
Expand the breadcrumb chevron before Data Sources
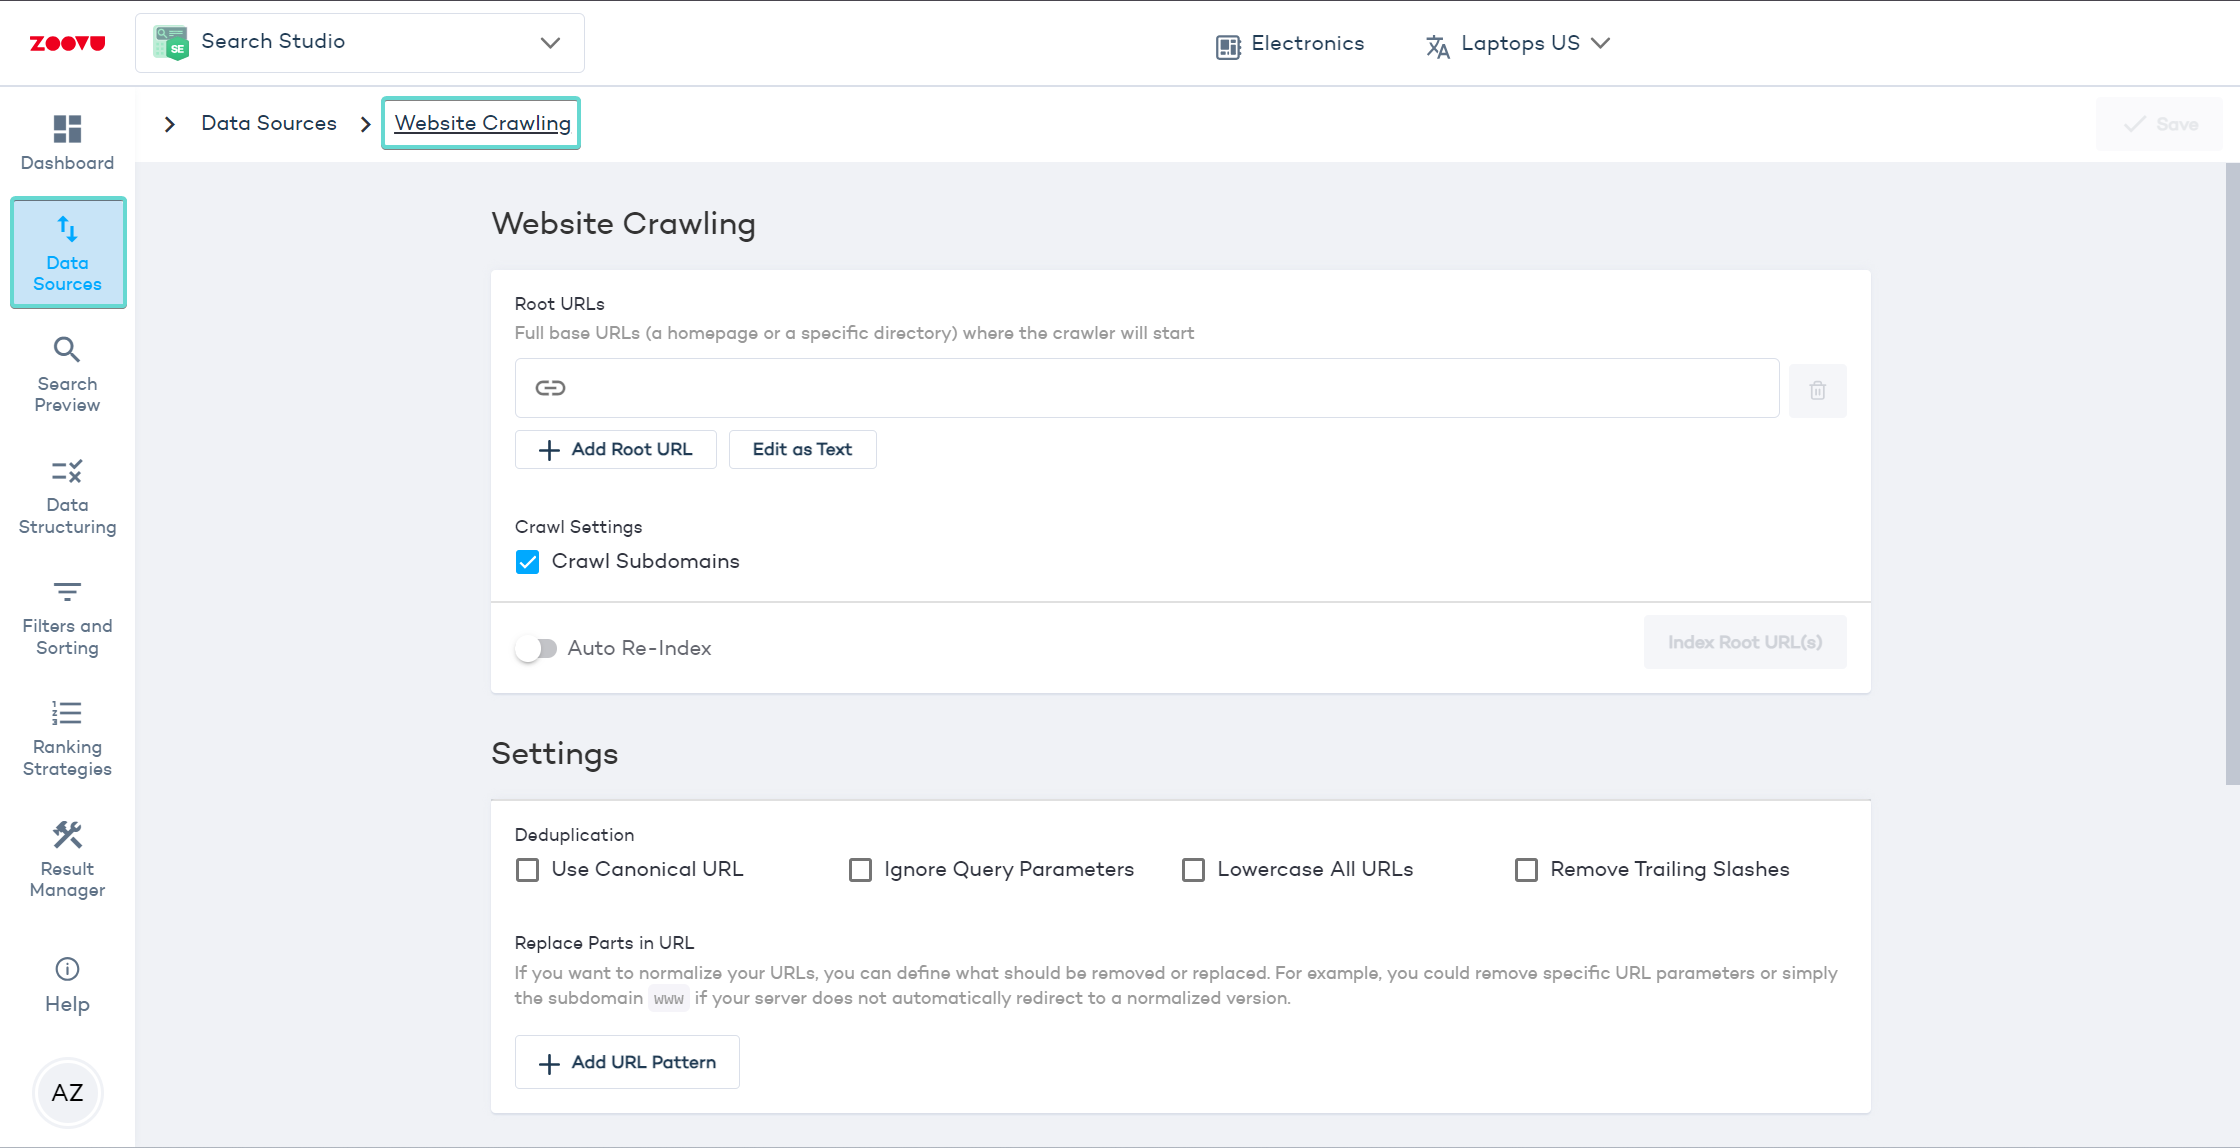tap(170, 124)
